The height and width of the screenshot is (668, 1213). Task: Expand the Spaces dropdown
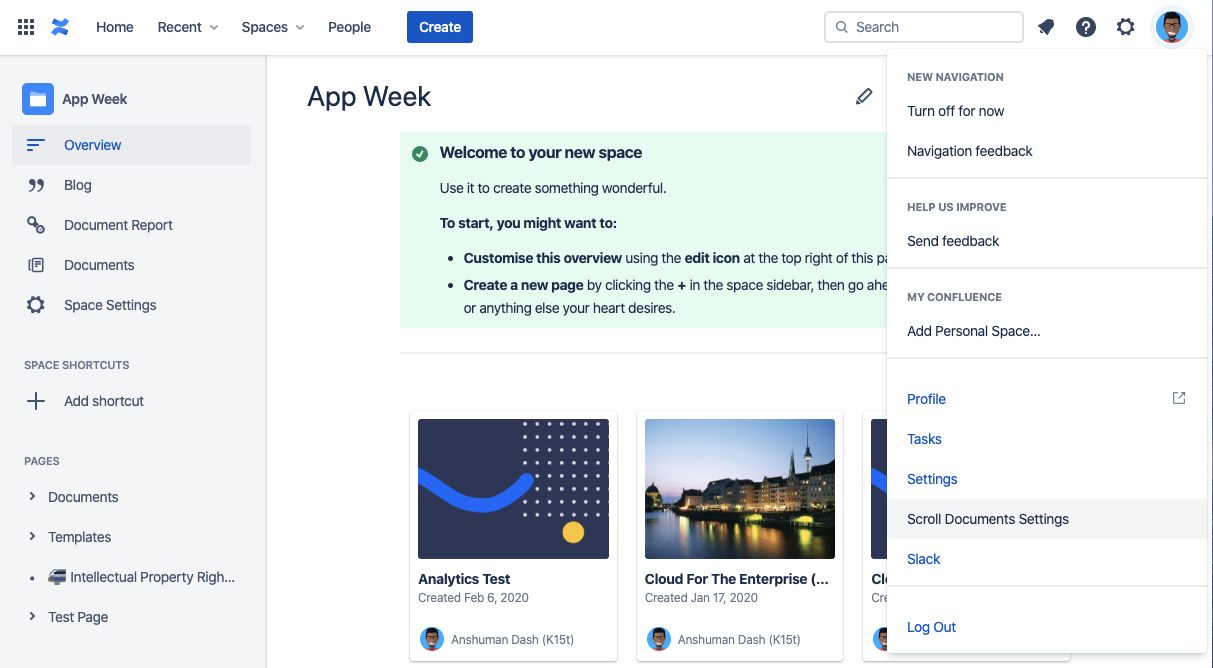(x=273, y=27)
